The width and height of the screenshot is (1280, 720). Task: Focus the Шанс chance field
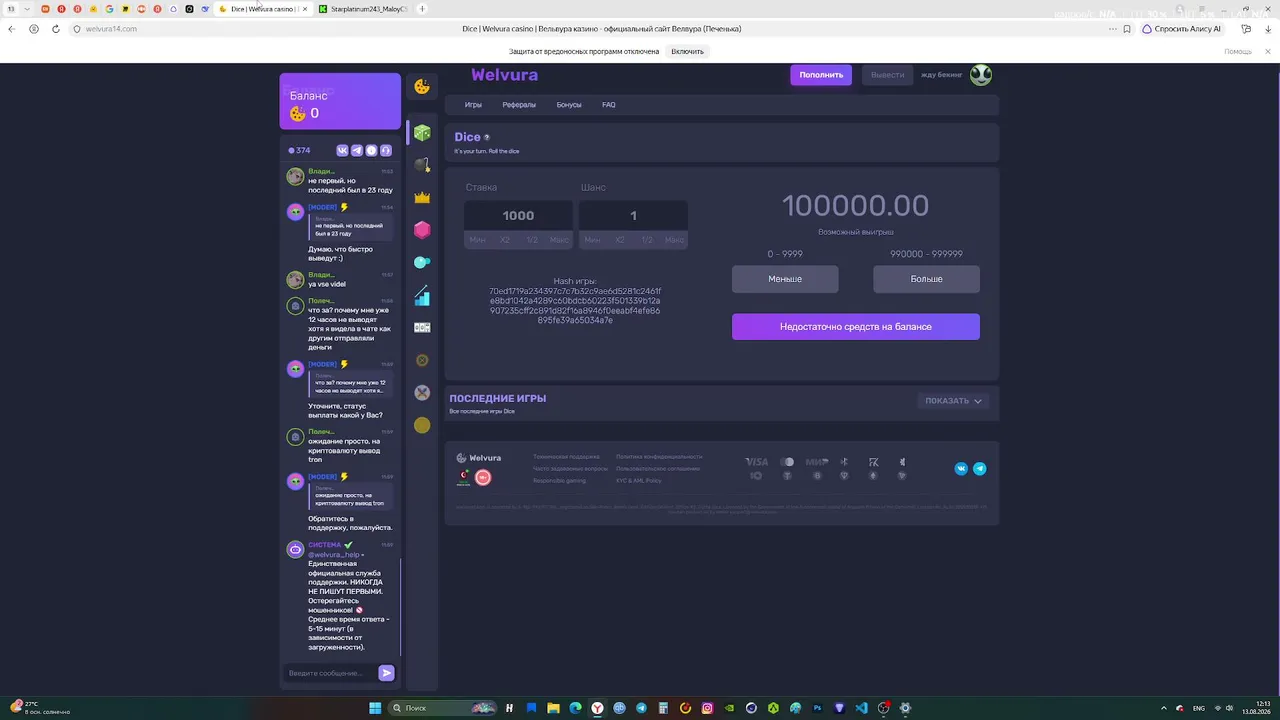[633, 215]
